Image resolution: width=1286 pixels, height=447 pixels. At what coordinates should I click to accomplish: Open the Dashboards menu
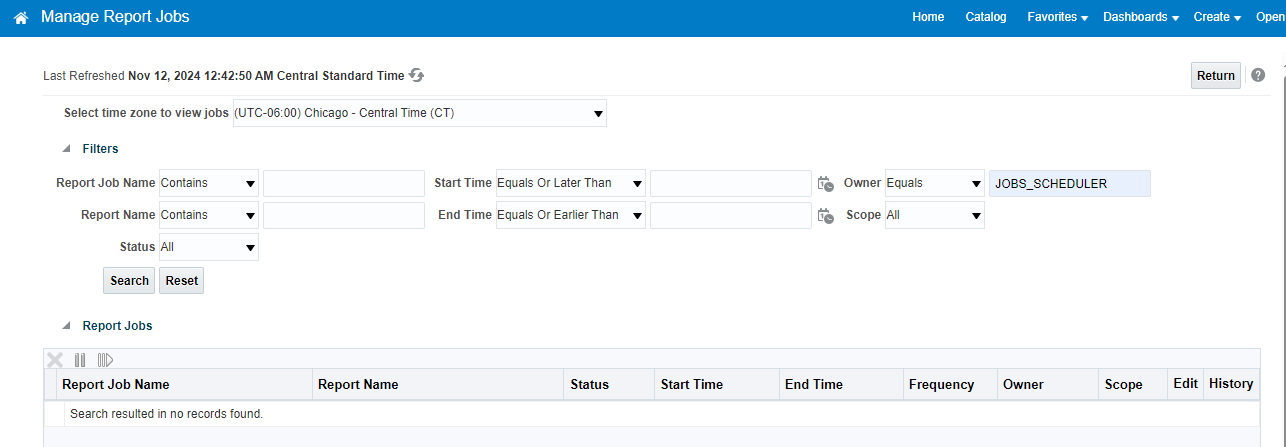pos(1141,17)
